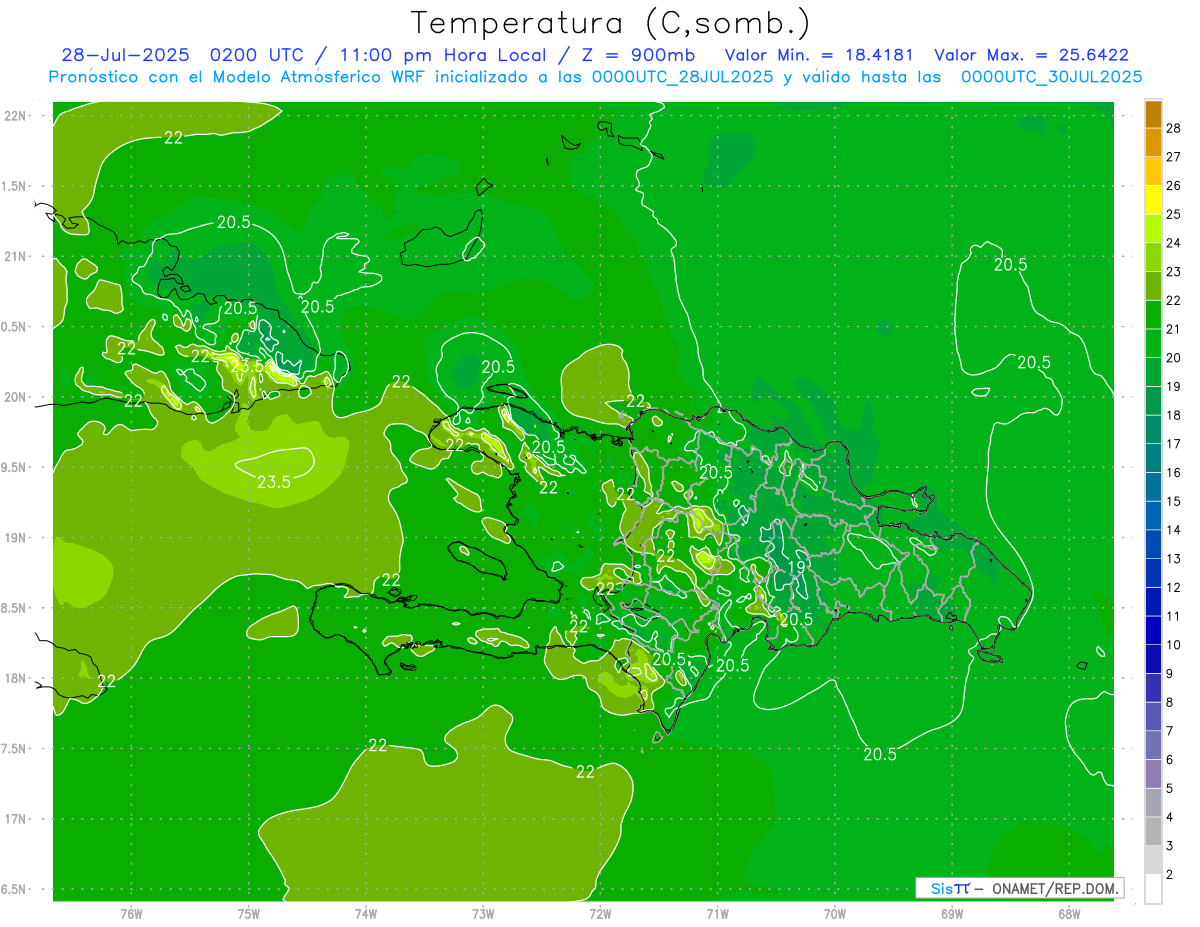Select "Valor Max. = 25.6422" text

click(x=1031, y=55)
